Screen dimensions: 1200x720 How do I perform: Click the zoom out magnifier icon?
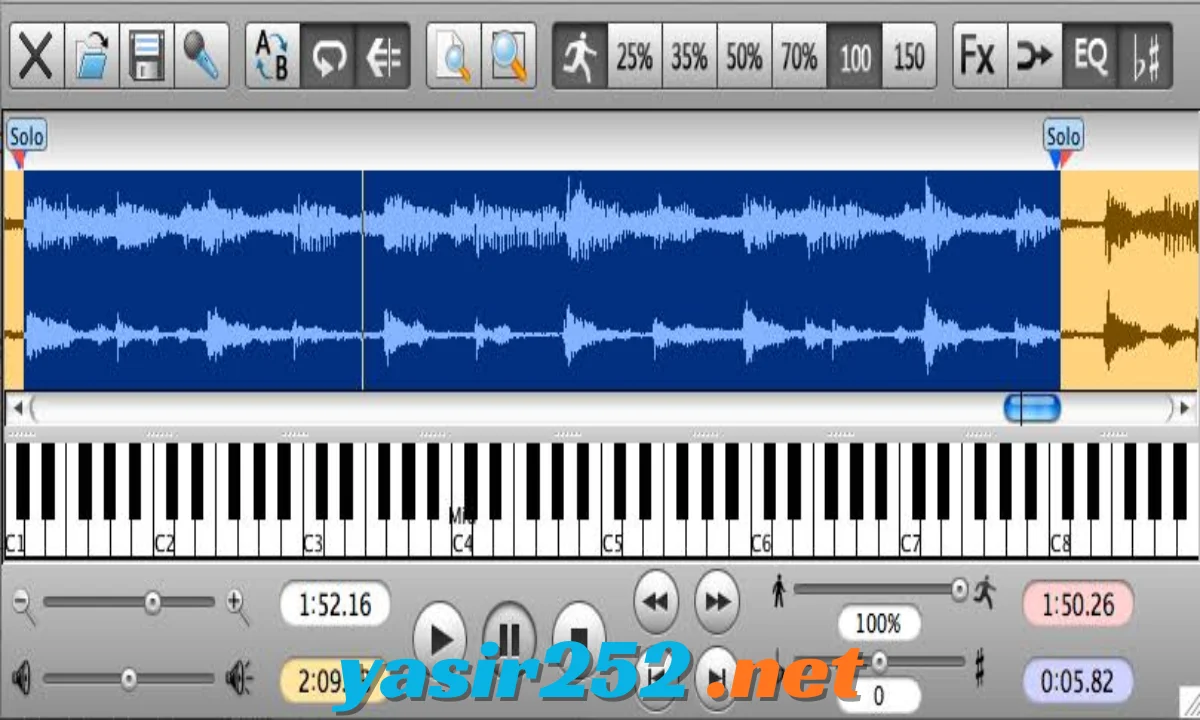coord(24,604)
